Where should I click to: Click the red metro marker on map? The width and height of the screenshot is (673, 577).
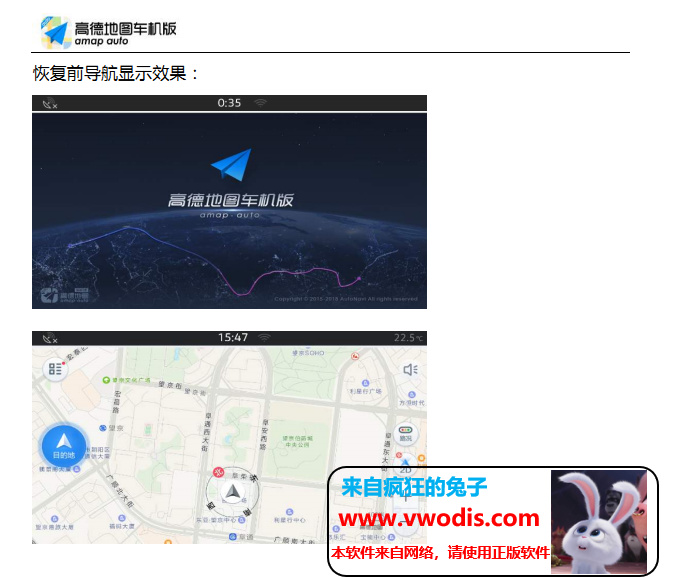[x=218, y=471]
